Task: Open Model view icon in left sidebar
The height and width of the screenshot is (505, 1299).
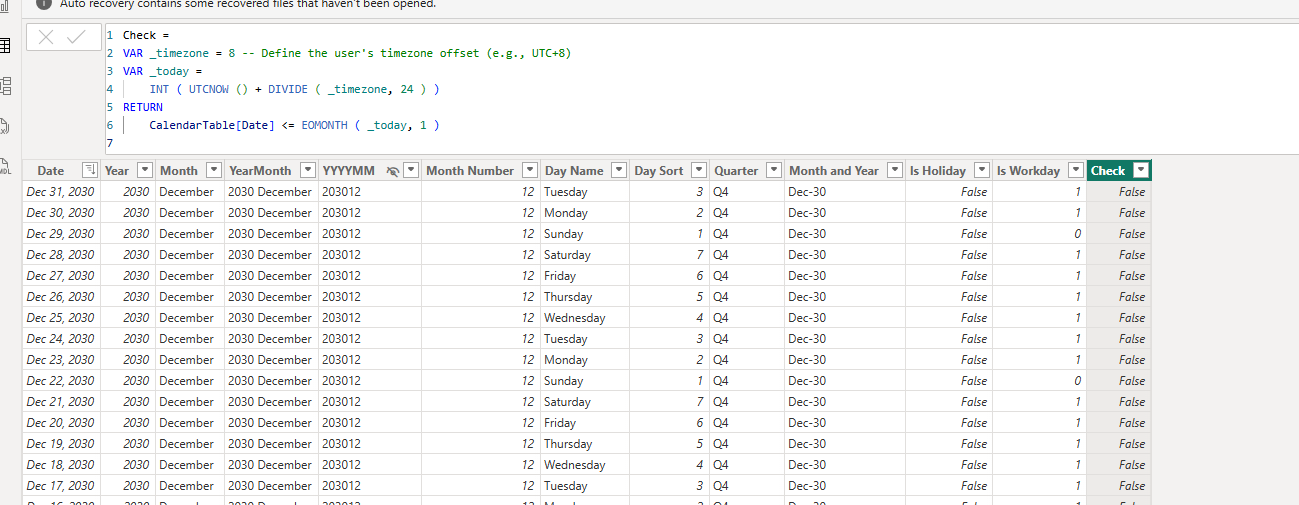Action: click(5, 86)
